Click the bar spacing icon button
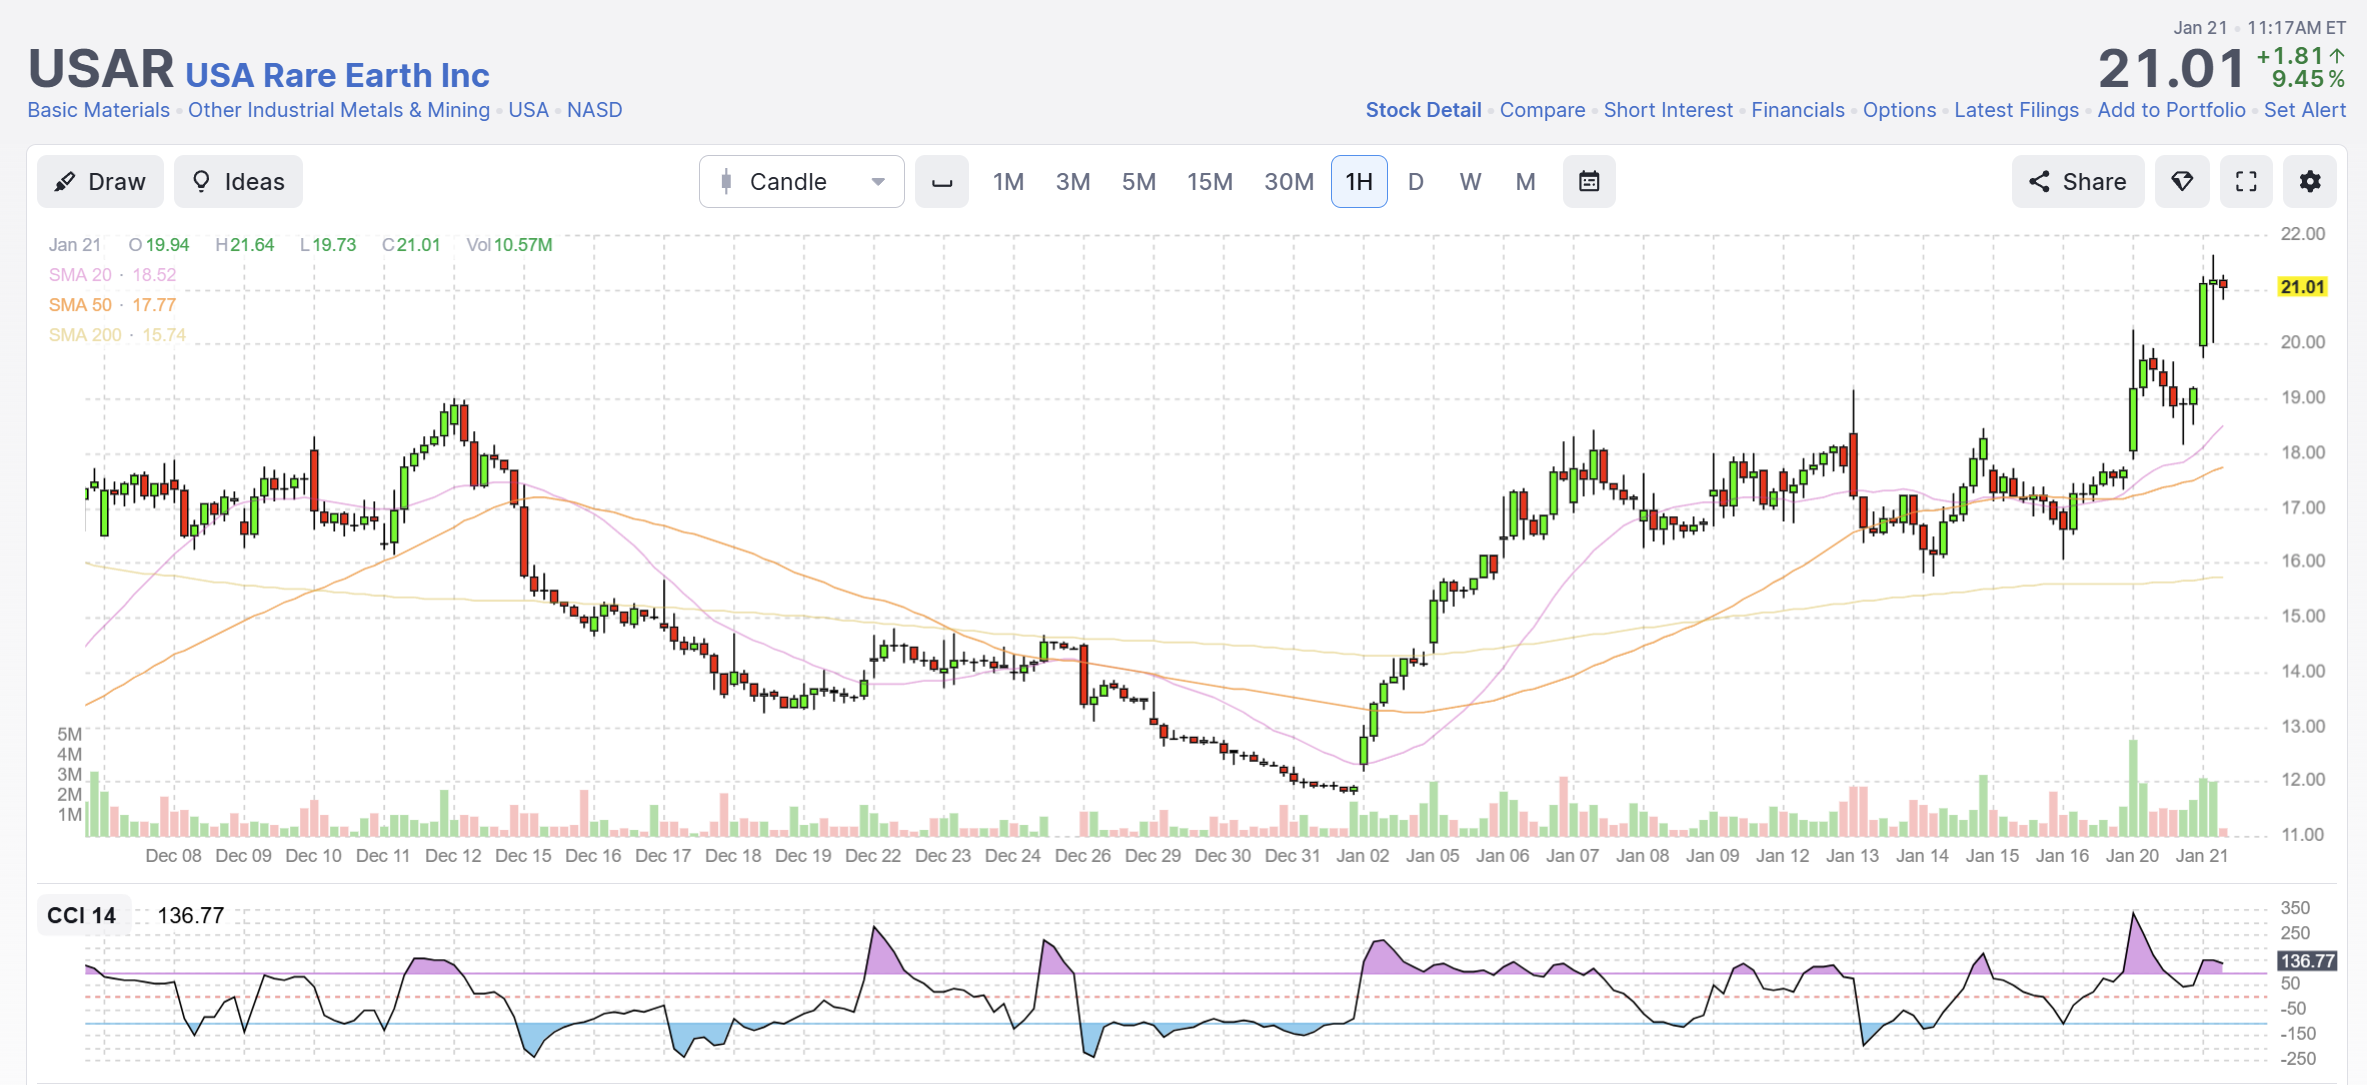 click(942, 182)
